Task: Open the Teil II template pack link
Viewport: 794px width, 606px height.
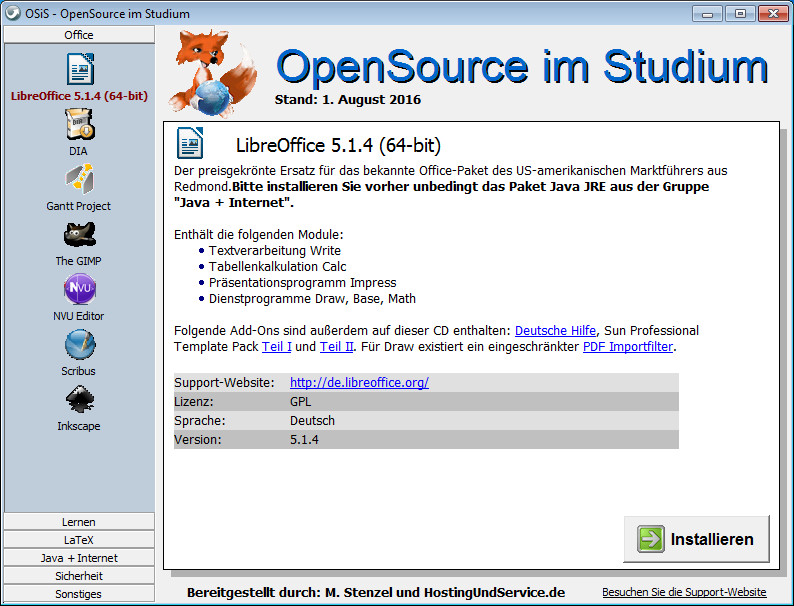Action: pyautogui.click(x=336, y=347)
